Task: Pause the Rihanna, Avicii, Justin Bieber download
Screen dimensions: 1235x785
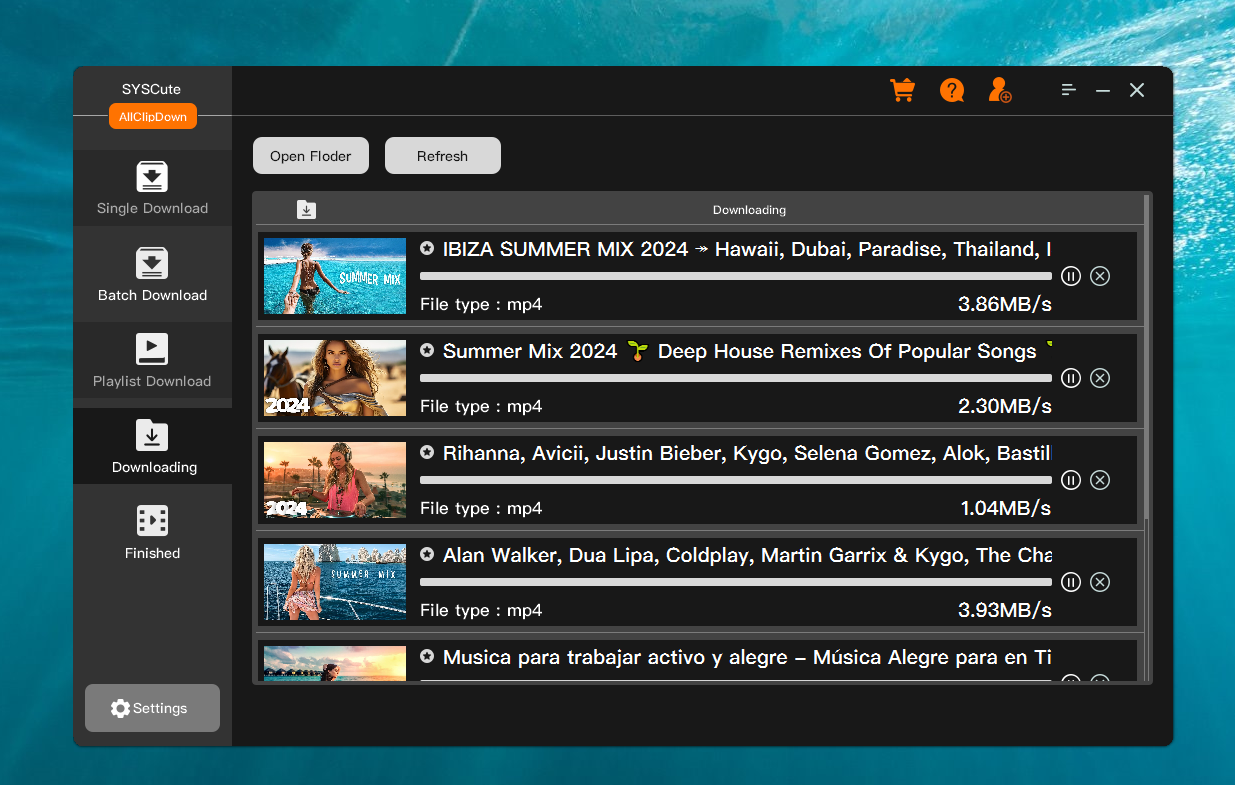Action: 1071,480
